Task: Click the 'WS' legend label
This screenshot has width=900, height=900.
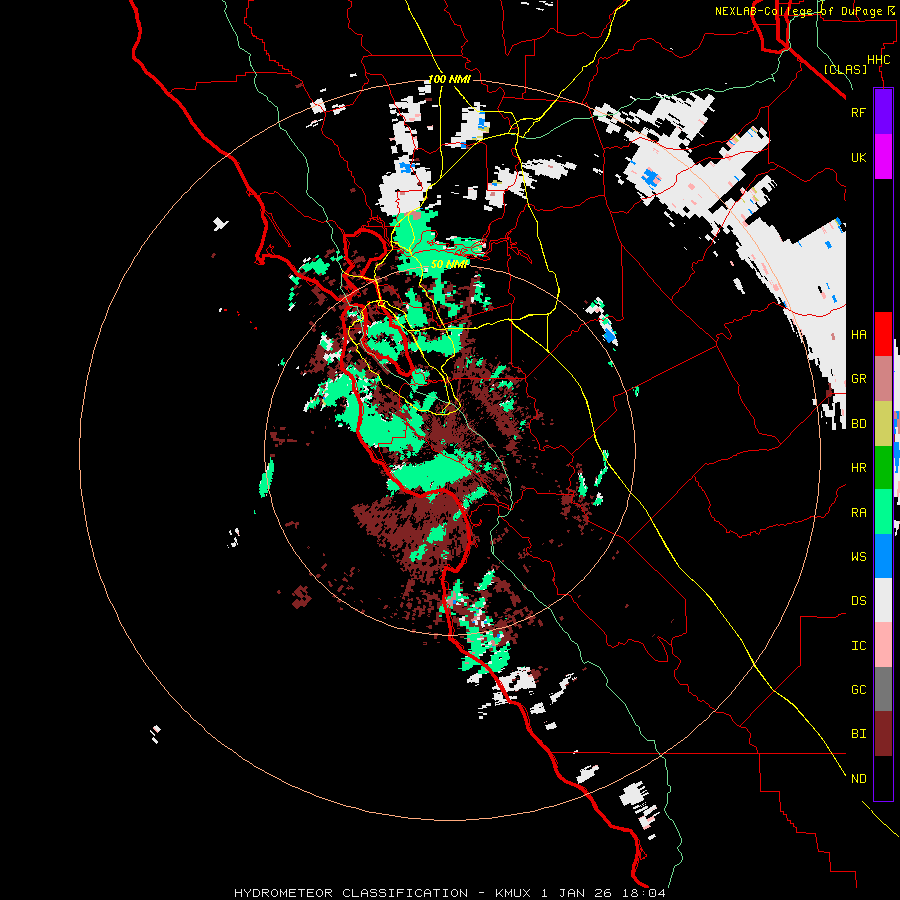Action: 858,556
